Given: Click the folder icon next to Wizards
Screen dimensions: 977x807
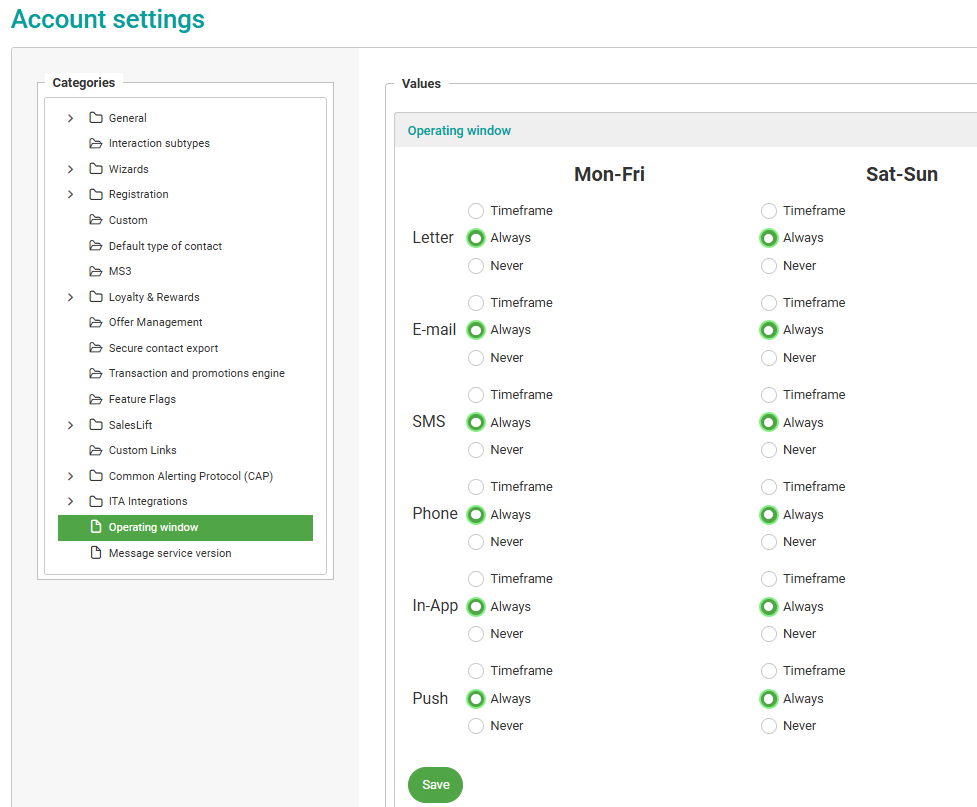Looking at the screenshot, I should [x=96, y=169].
